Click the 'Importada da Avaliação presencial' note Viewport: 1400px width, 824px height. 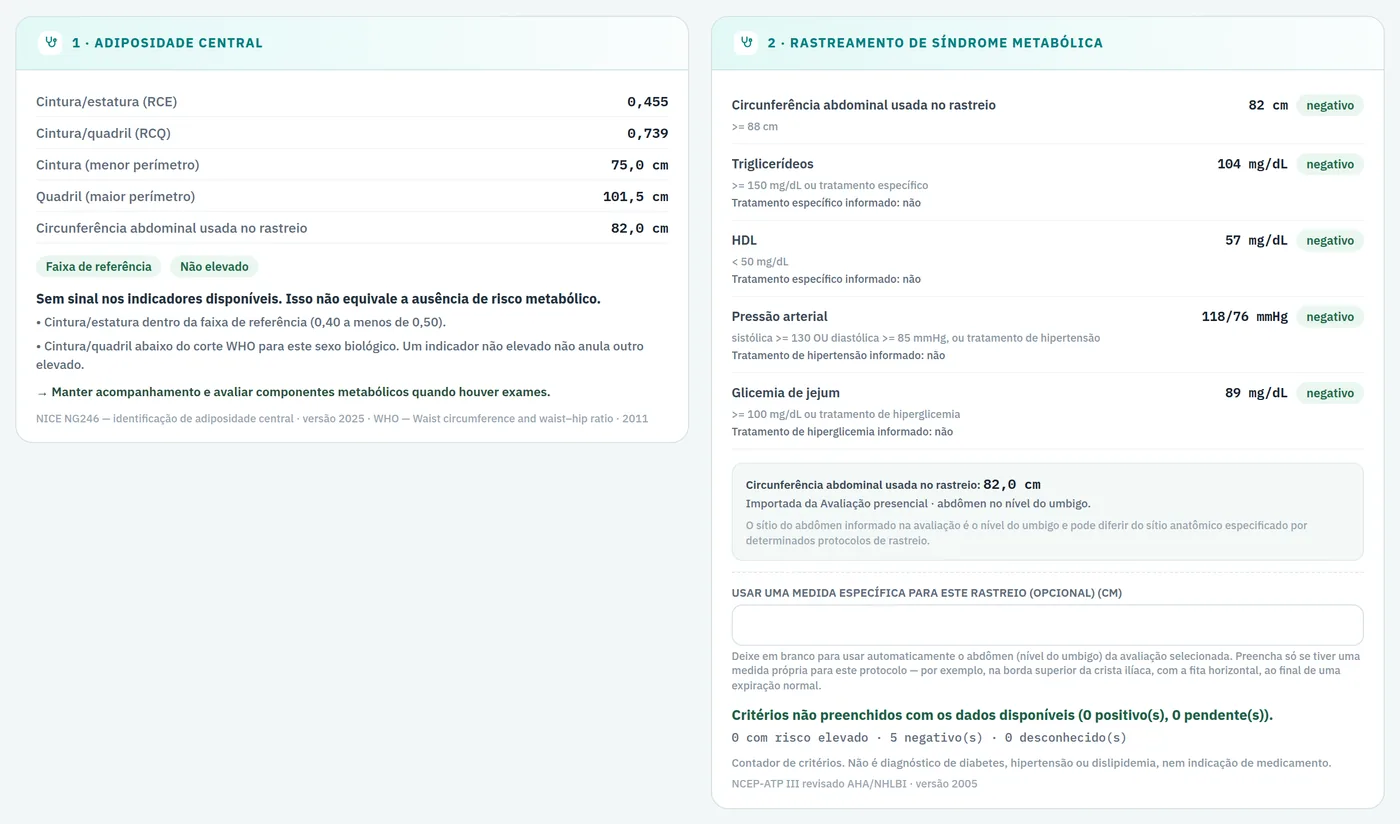click(x=918, y=504)
